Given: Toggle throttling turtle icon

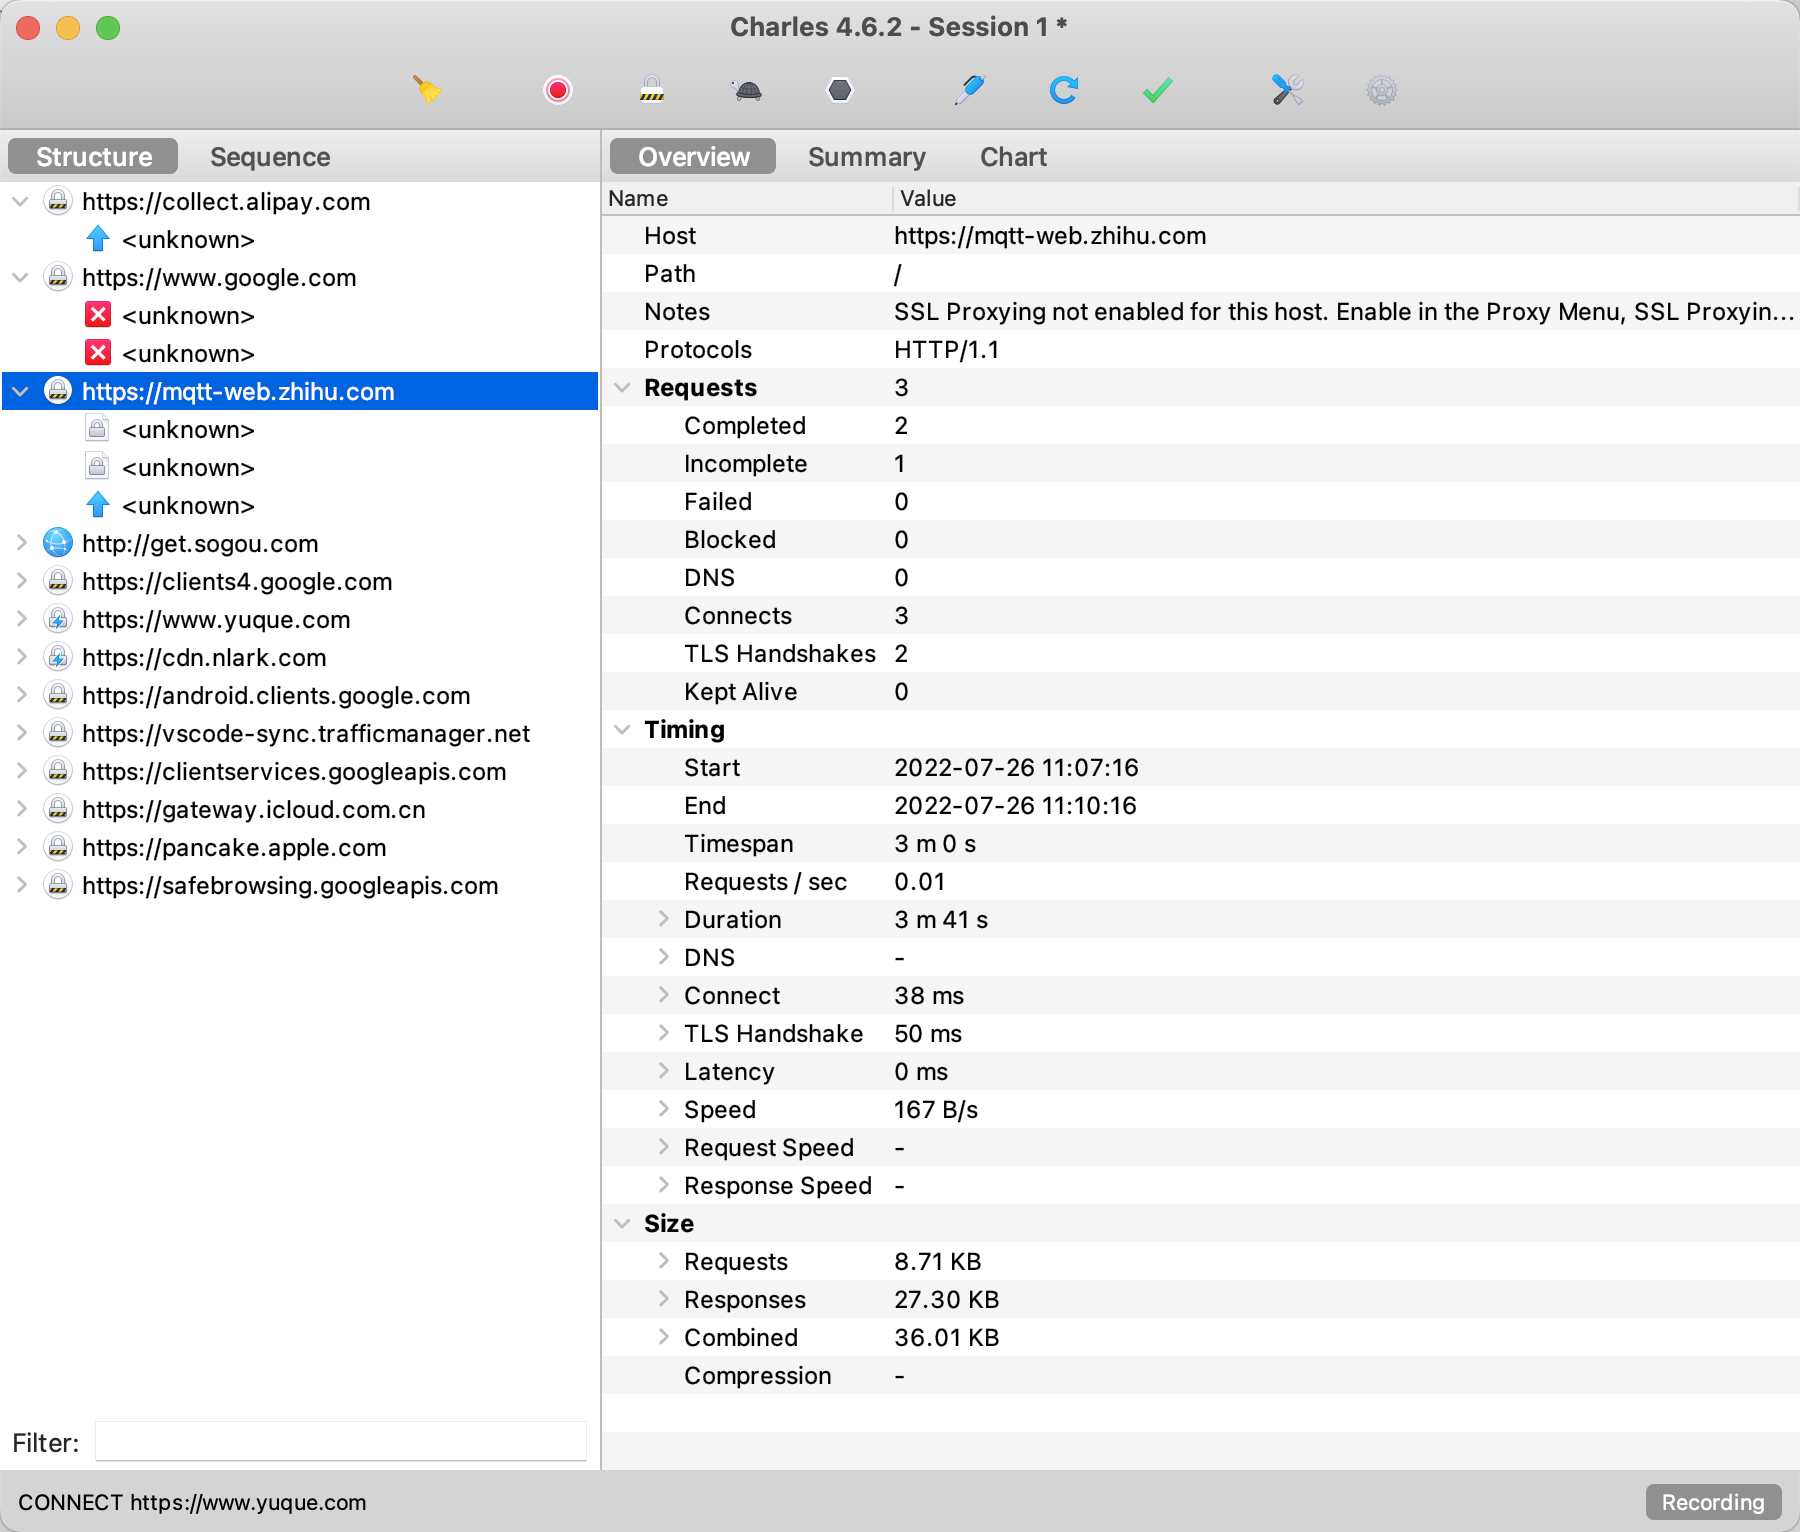Looking at the screenshot, I should tap(747, 91).
